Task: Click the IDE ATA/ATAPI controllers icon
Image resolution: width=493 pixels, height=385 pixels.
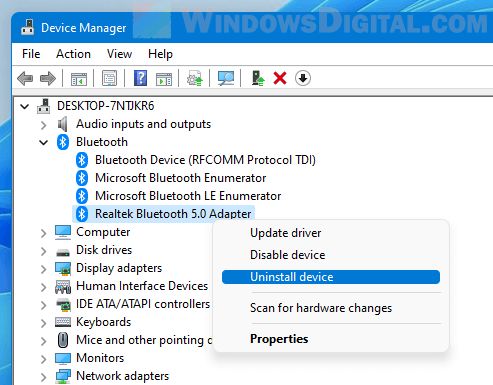Action: [x=63, y=305]
